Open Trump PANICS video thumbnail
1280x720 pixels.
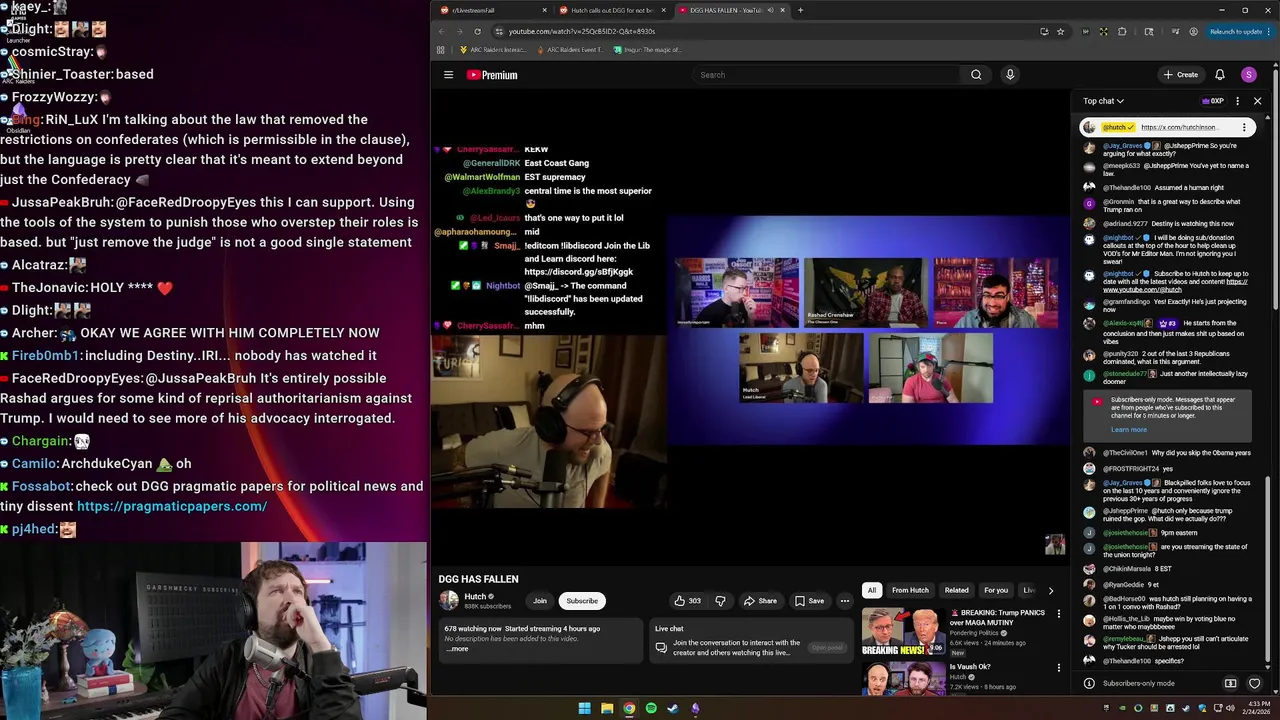(x=903, y=632)
